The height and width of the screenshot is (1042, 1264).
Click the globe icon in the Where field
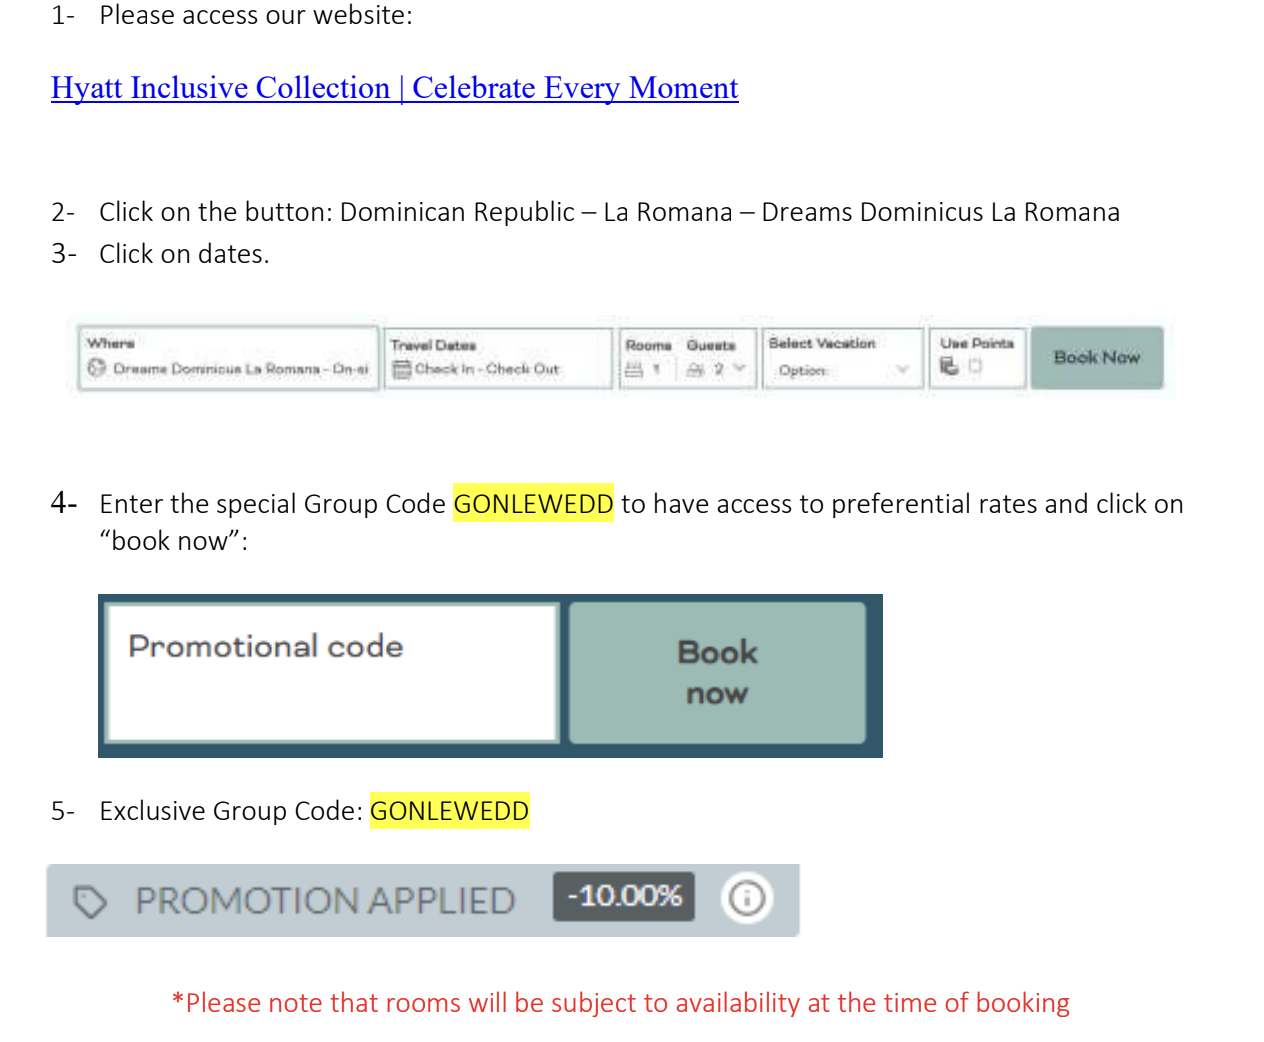coord(96,368)
